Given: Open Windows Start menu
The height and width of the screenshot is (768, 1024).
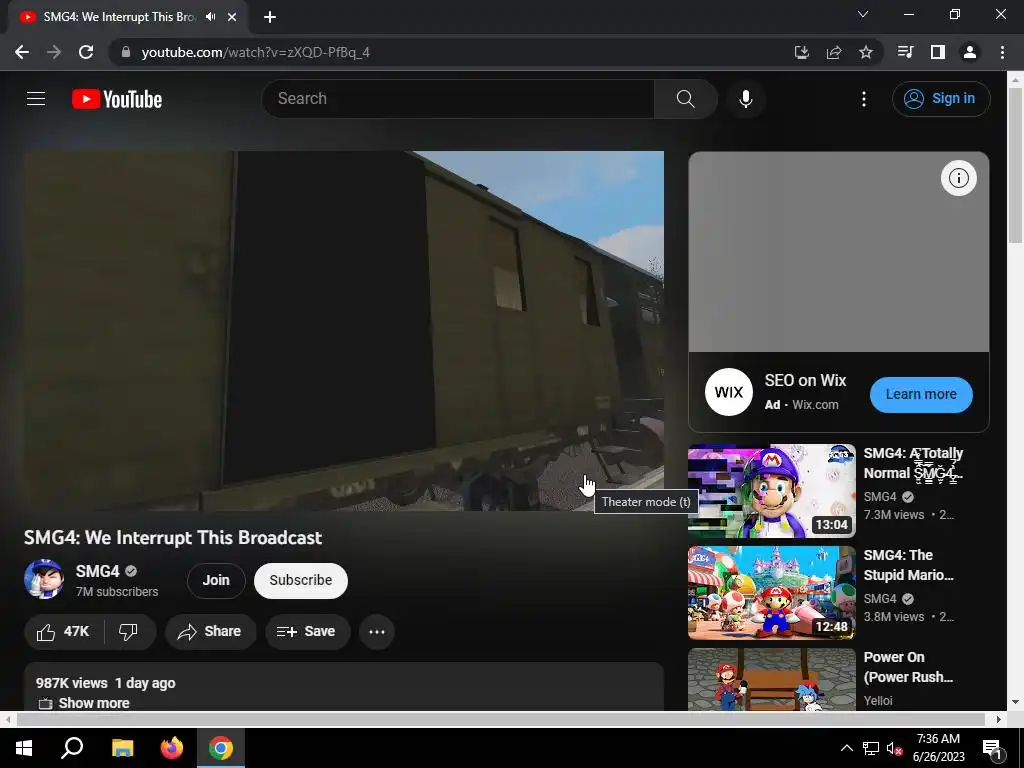Looking at the screenshot, I should click(x=24, y=748).
